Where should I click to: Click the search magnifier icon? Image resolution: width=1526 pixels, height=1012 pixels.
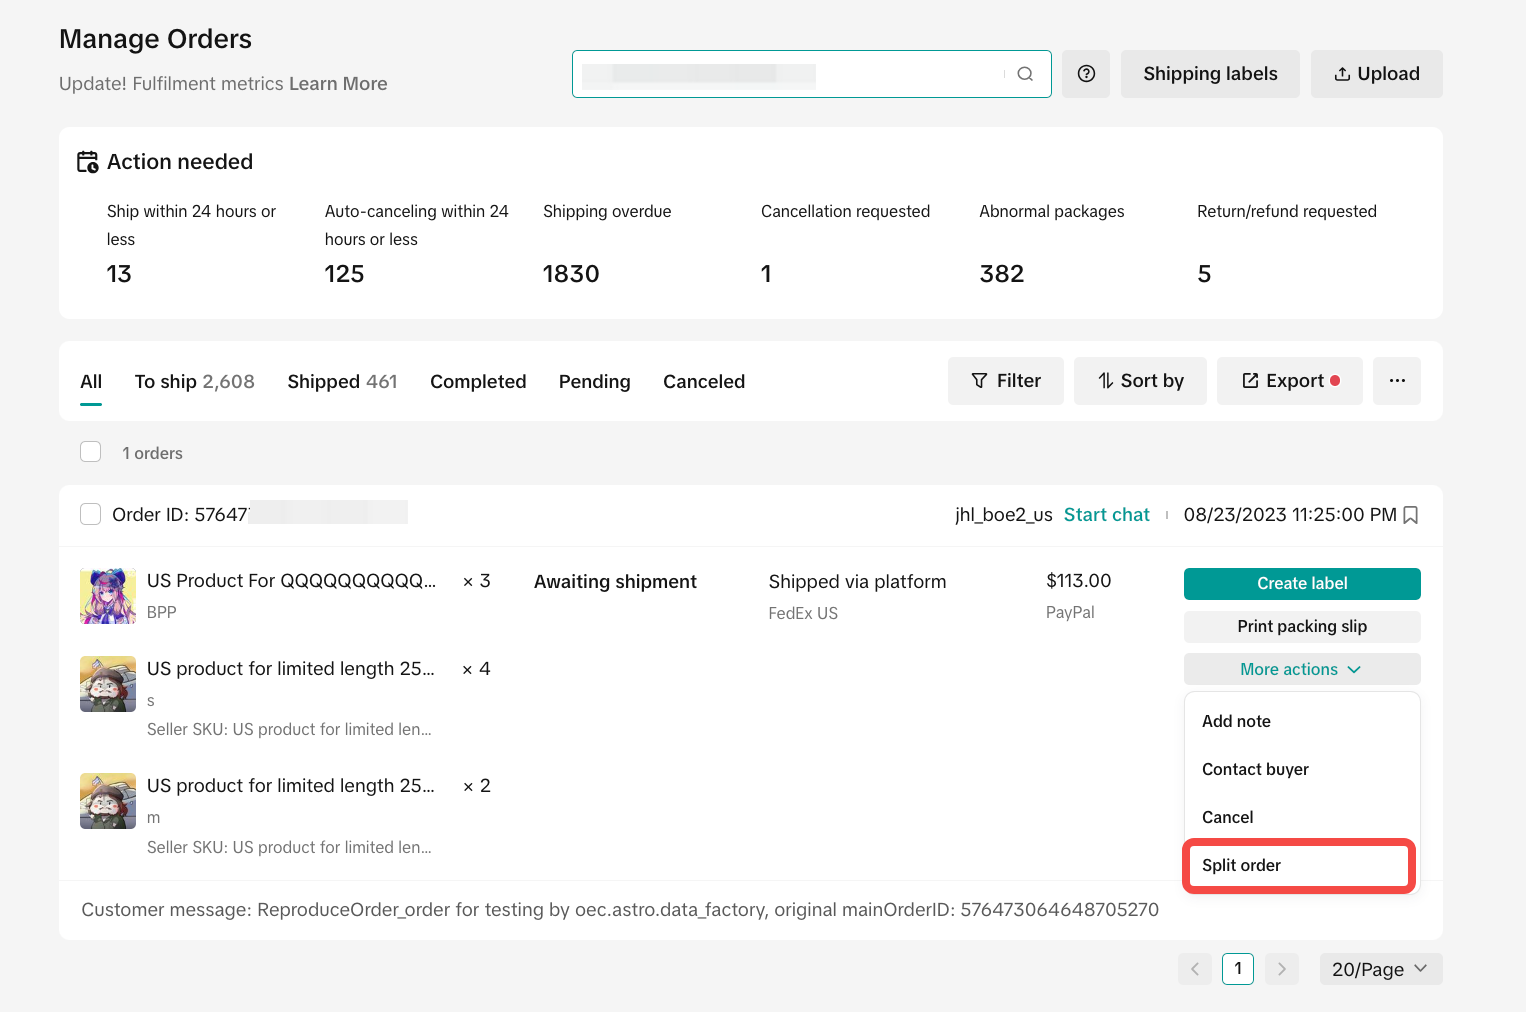pos(1025,74)
